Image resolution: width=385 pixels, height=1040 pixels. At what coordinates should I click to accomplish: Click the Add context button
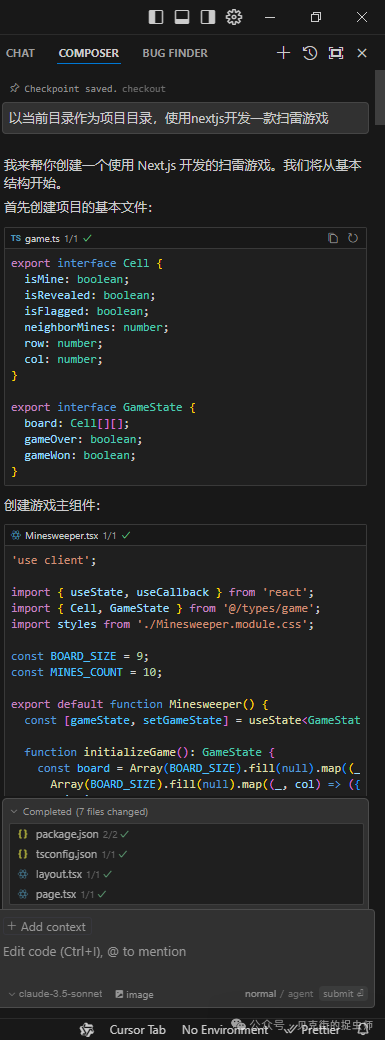coord(47,927)
